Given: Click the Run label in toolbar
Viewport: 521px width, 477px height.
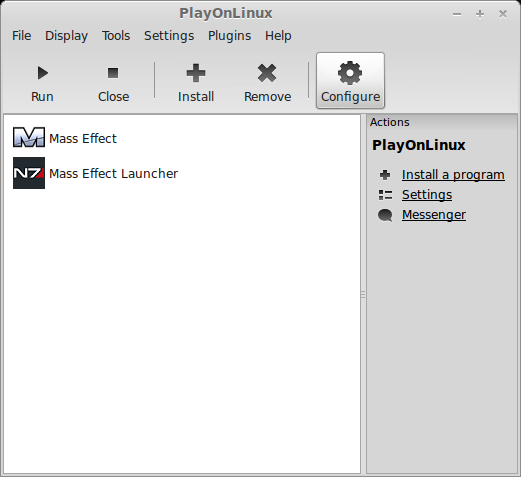Looking at the screenshot, I should tap(42, 97).
